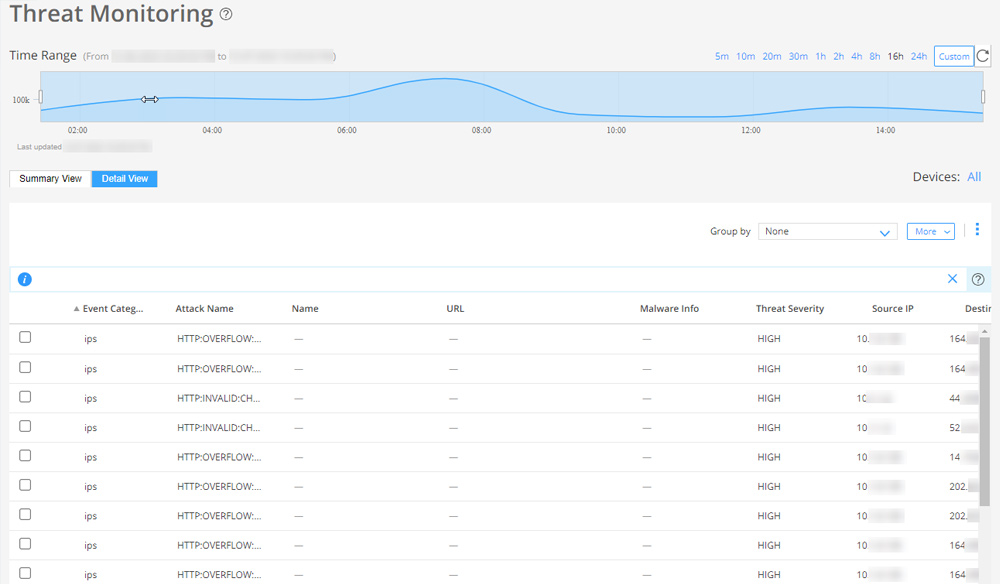Click the left time range slider handle

point(40,97)
